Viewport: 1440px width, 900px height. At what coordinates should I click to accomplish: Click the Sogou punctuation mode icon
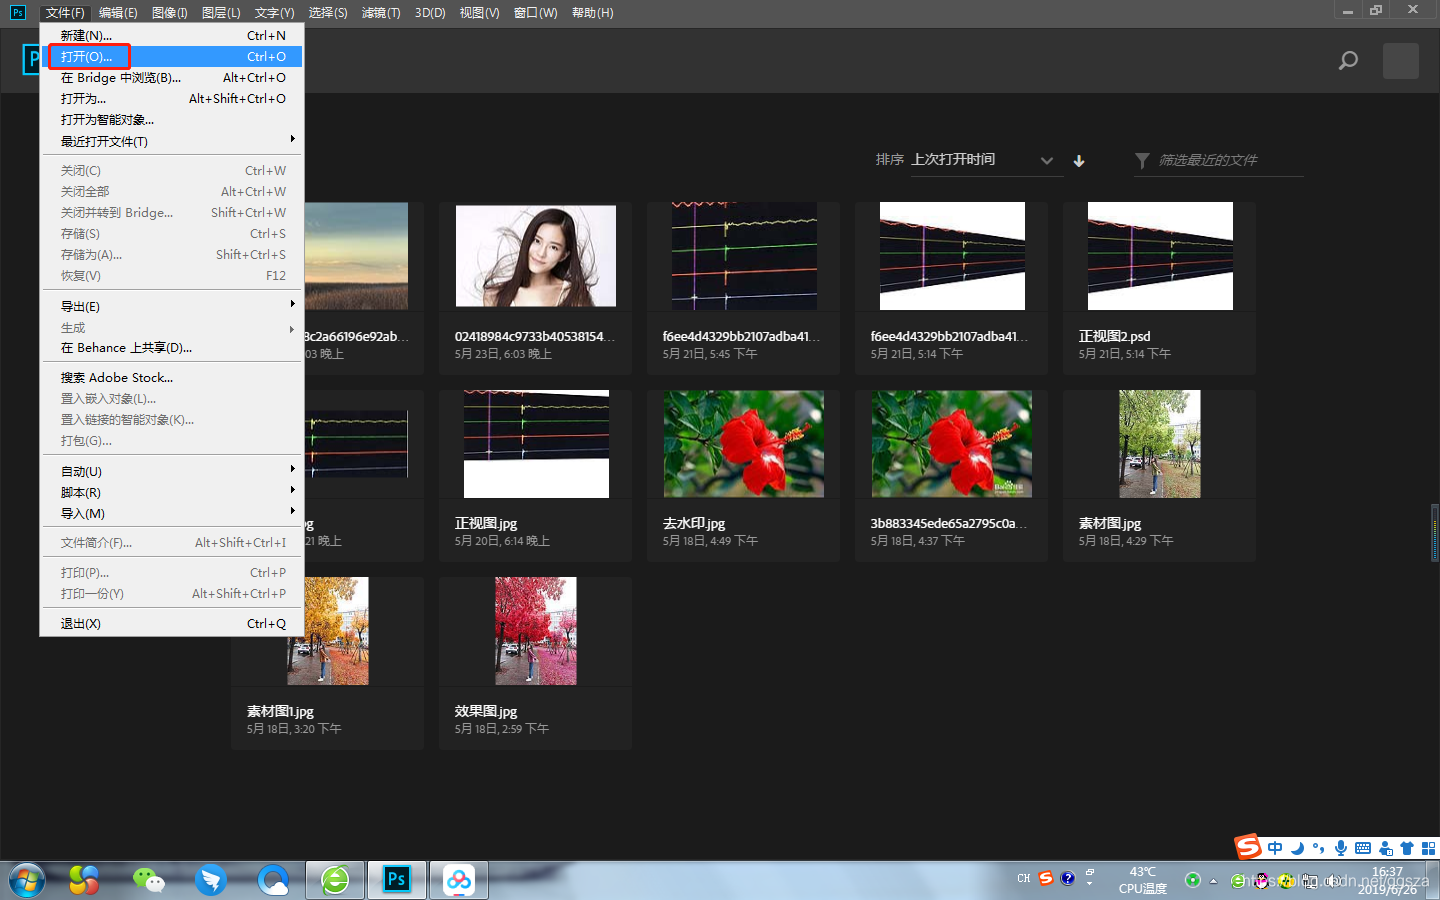tap(1319, 848)
